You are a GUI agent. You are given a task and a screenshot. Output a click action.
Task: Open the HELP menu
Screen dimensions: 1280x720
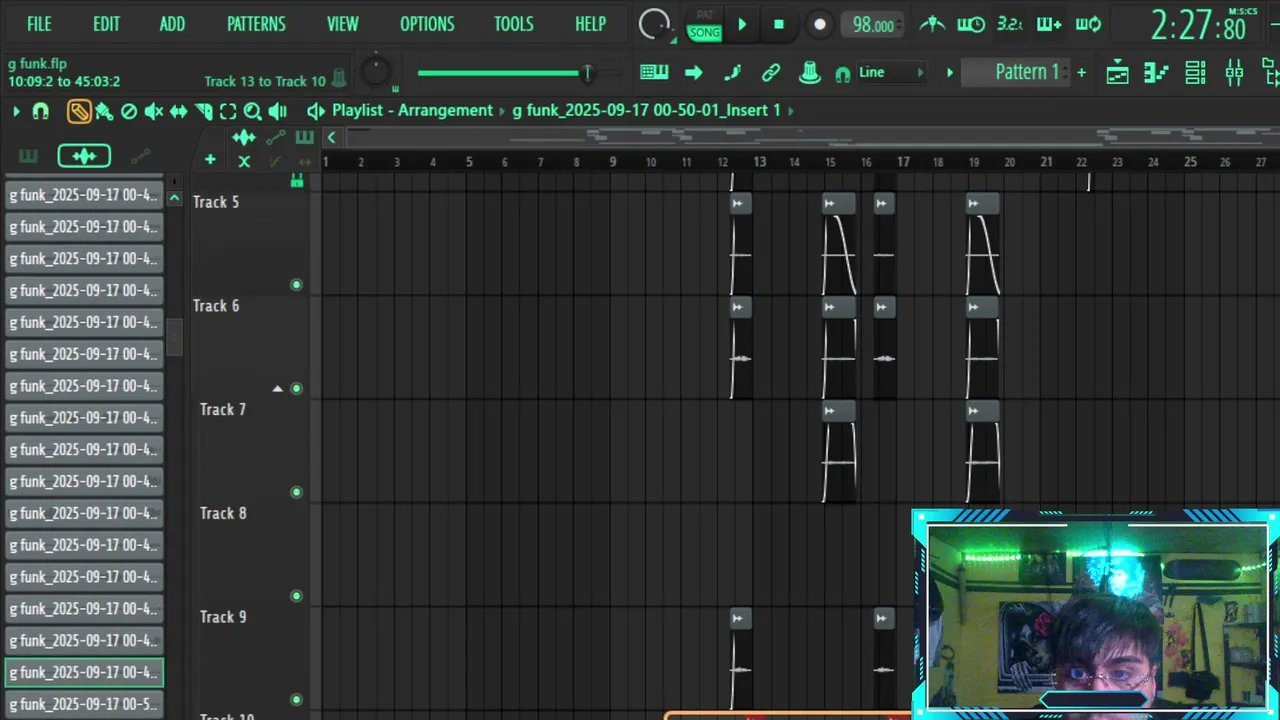tap(590, 24)
